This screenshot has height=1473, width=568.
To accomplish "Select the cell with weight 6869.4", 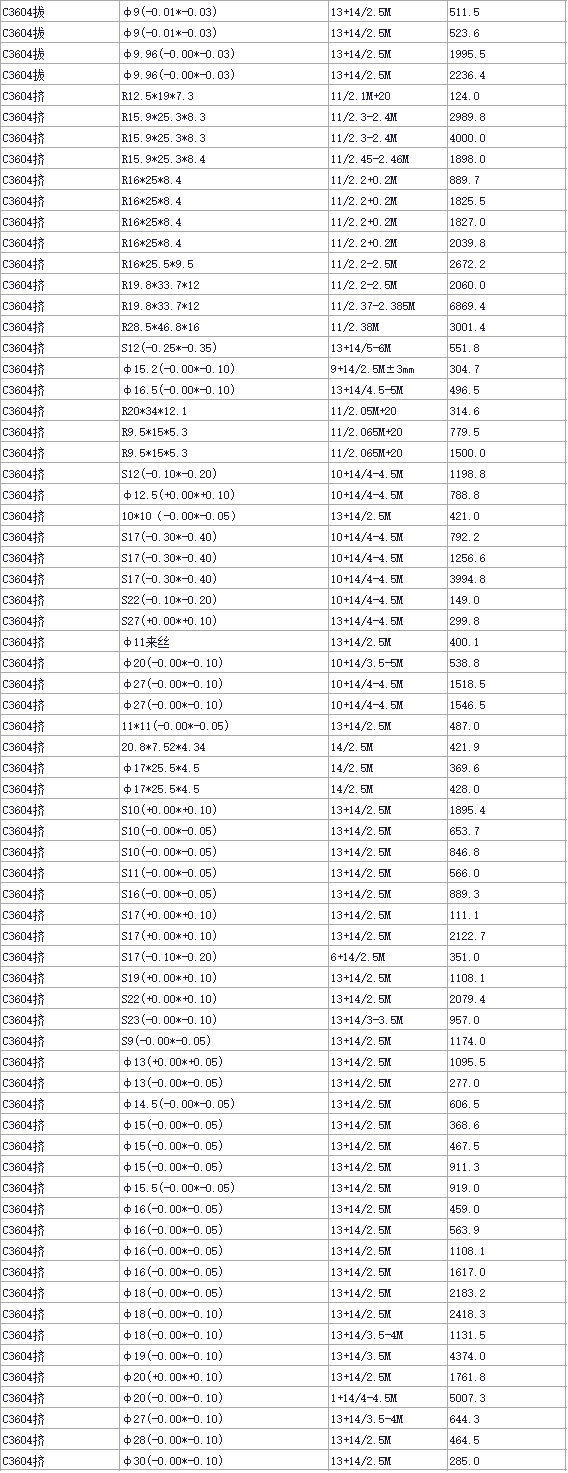I will [x=506, y=306].
